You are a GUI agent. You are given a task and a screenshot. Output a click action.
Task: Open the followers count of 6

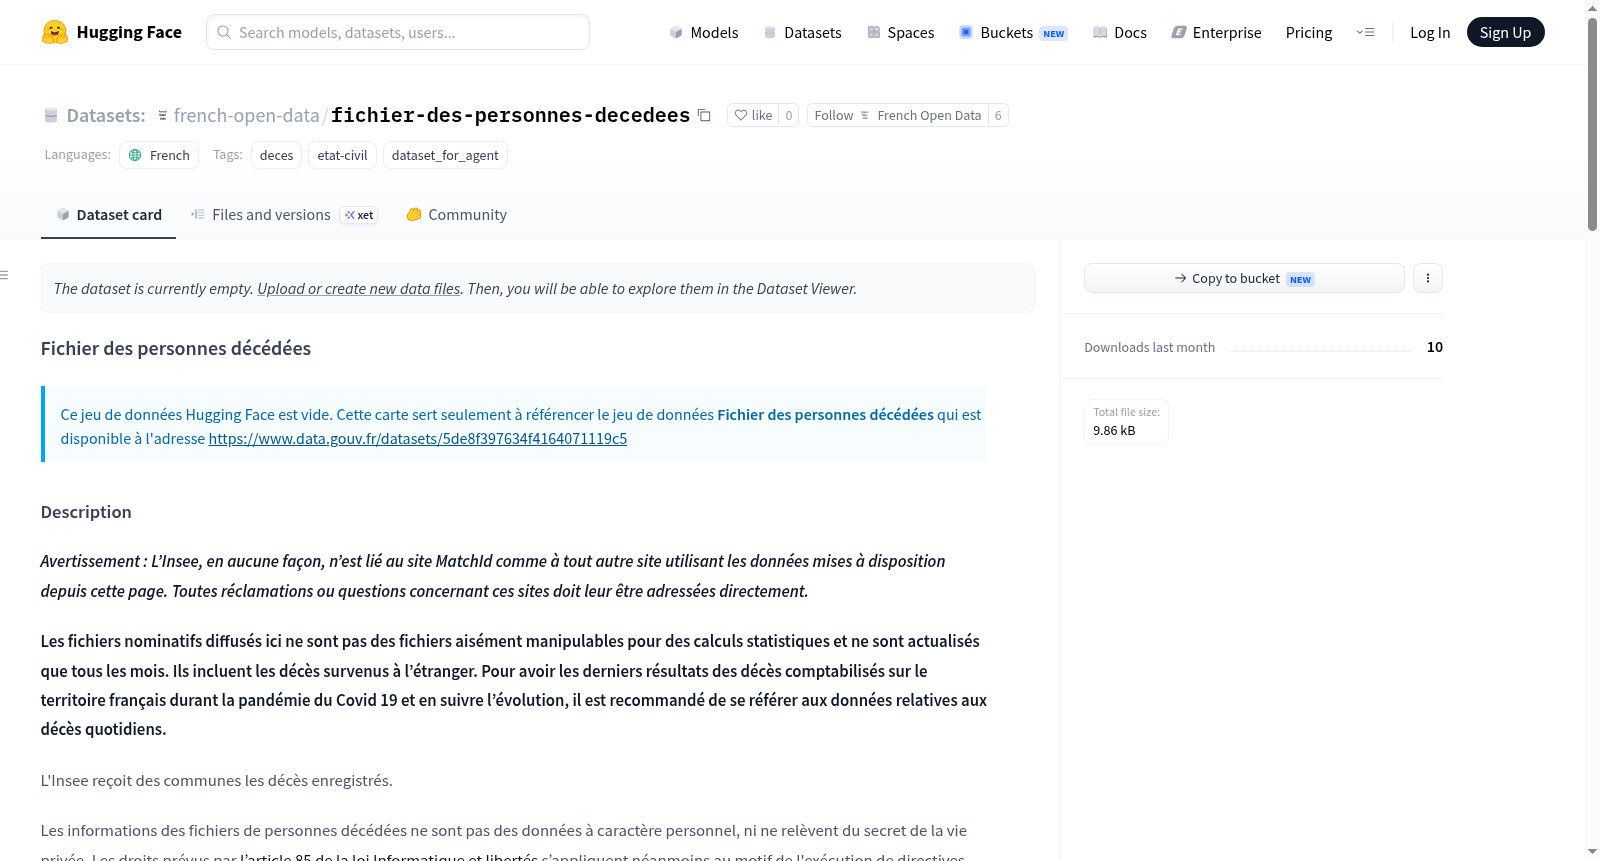tap(998, 115)
